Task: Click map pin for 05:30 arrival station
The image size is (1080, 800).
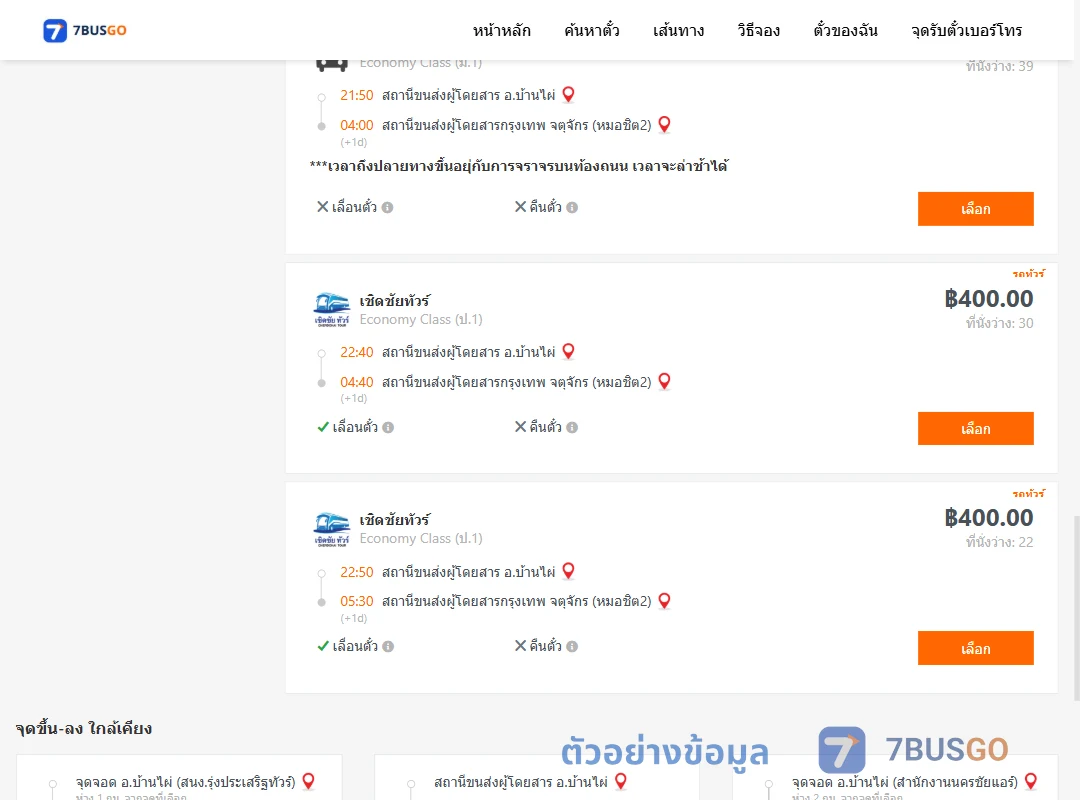Action: point(665,601)
